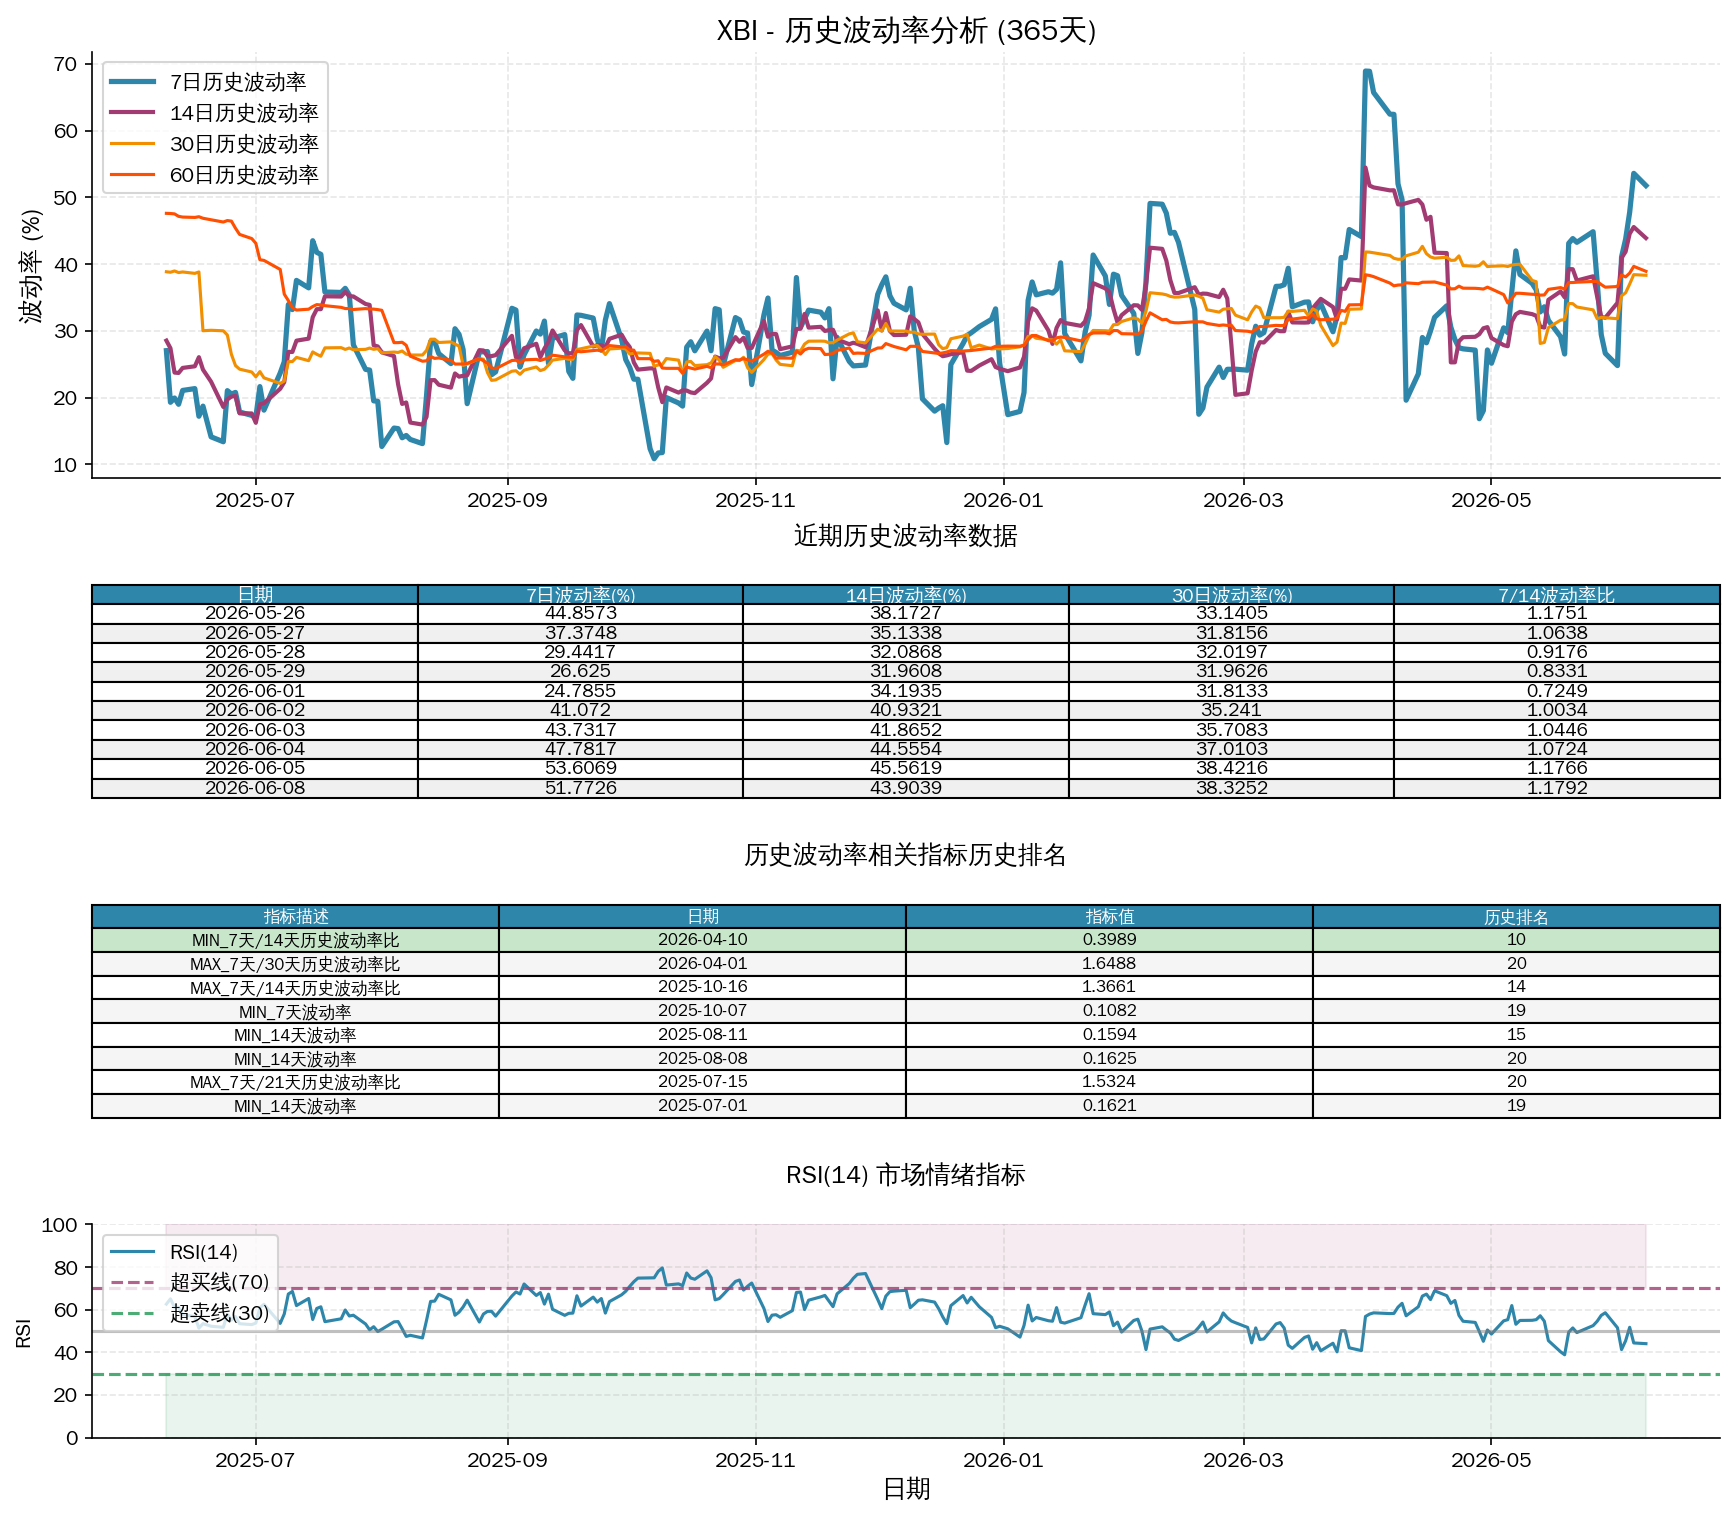Click indicator value 0.3989

coord(1110,940)
